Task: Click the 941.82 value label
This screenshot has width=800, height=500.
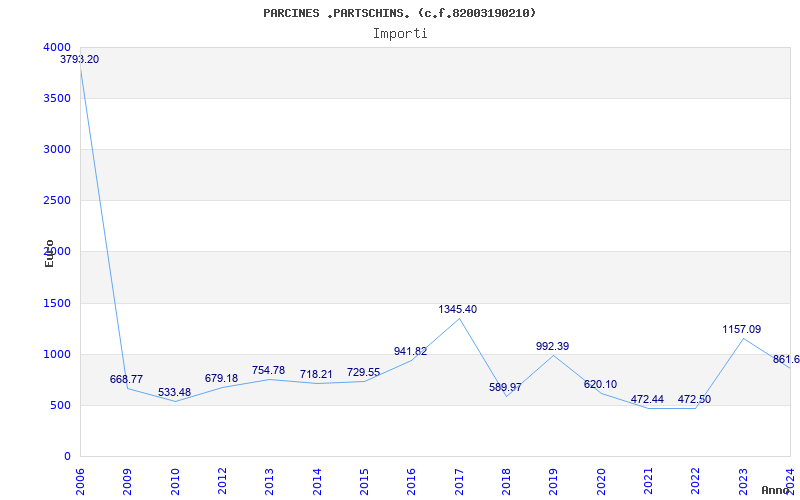Action: click(410, 352)
